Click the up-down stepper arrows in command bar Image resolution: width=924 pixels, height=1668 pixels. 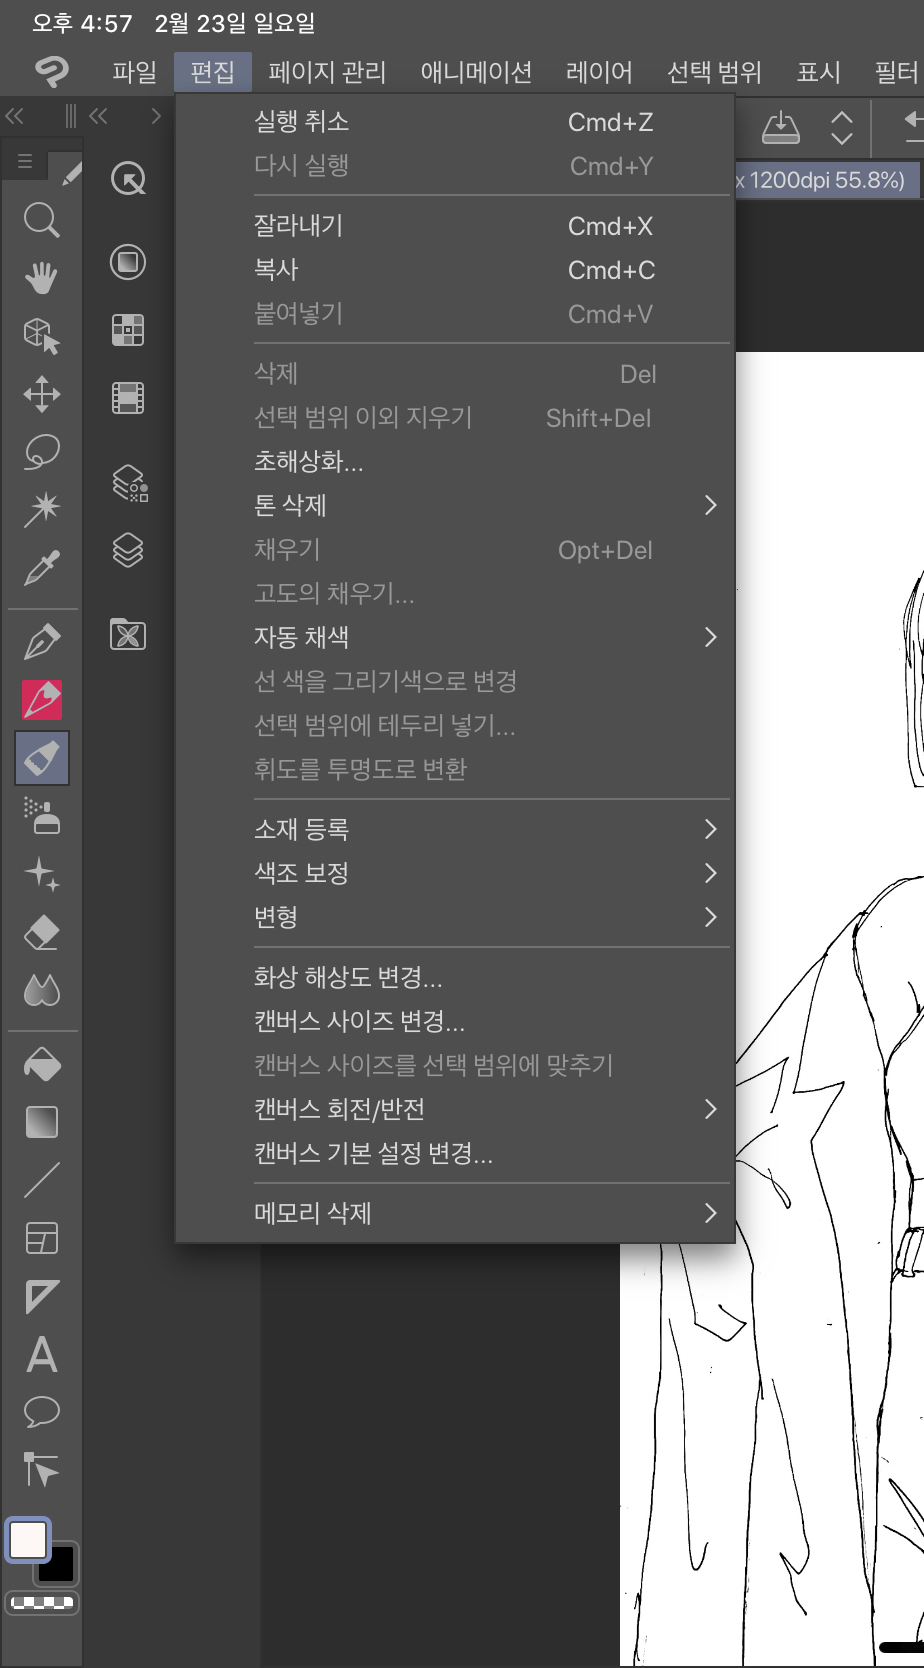[x=842, y=127]
